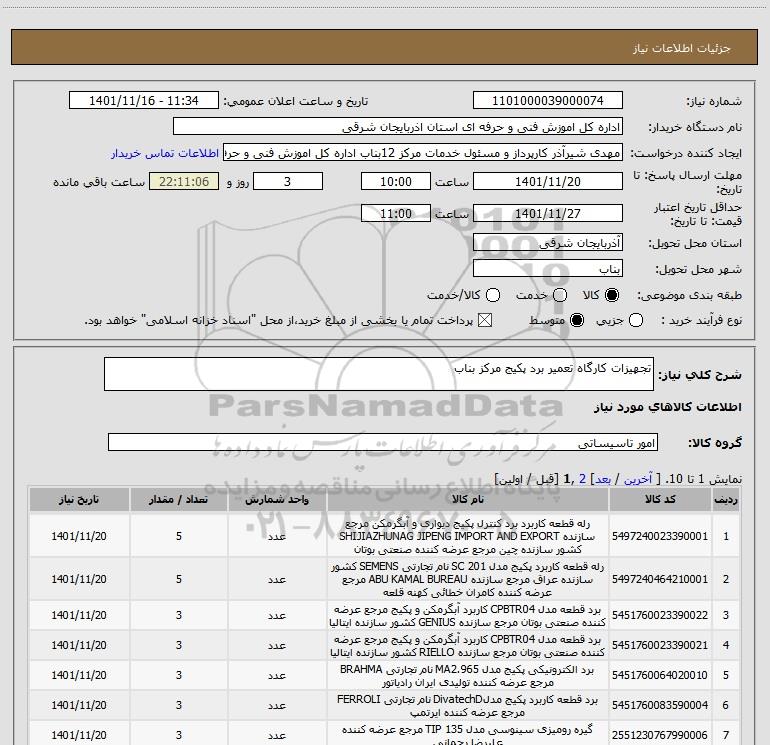The image size is (770, 745).
Task: Select item code 2551230767990006
Action: (x=660, y=735)
